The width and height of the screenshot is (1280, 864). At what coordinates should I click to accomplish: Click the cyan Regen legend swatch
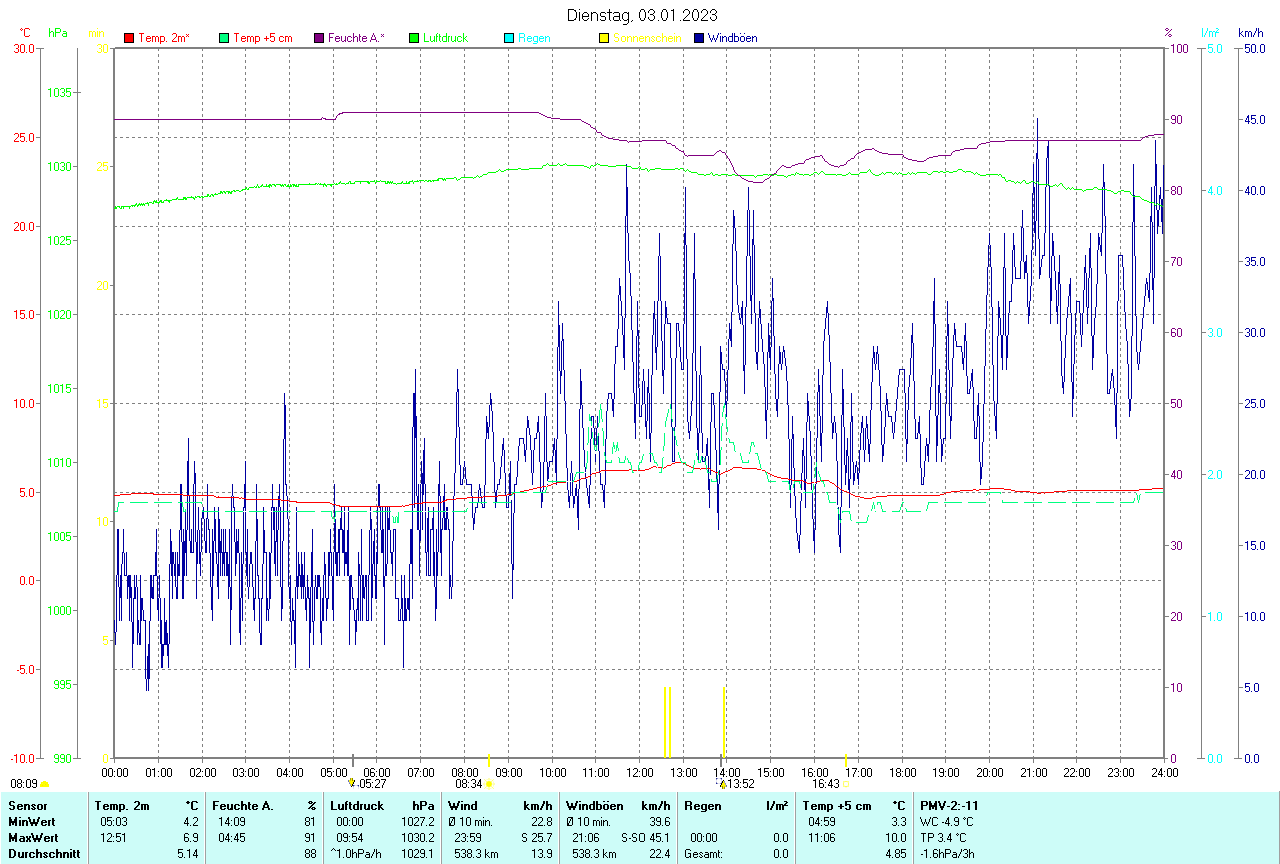pyautogui.click(x=509, y=38)
